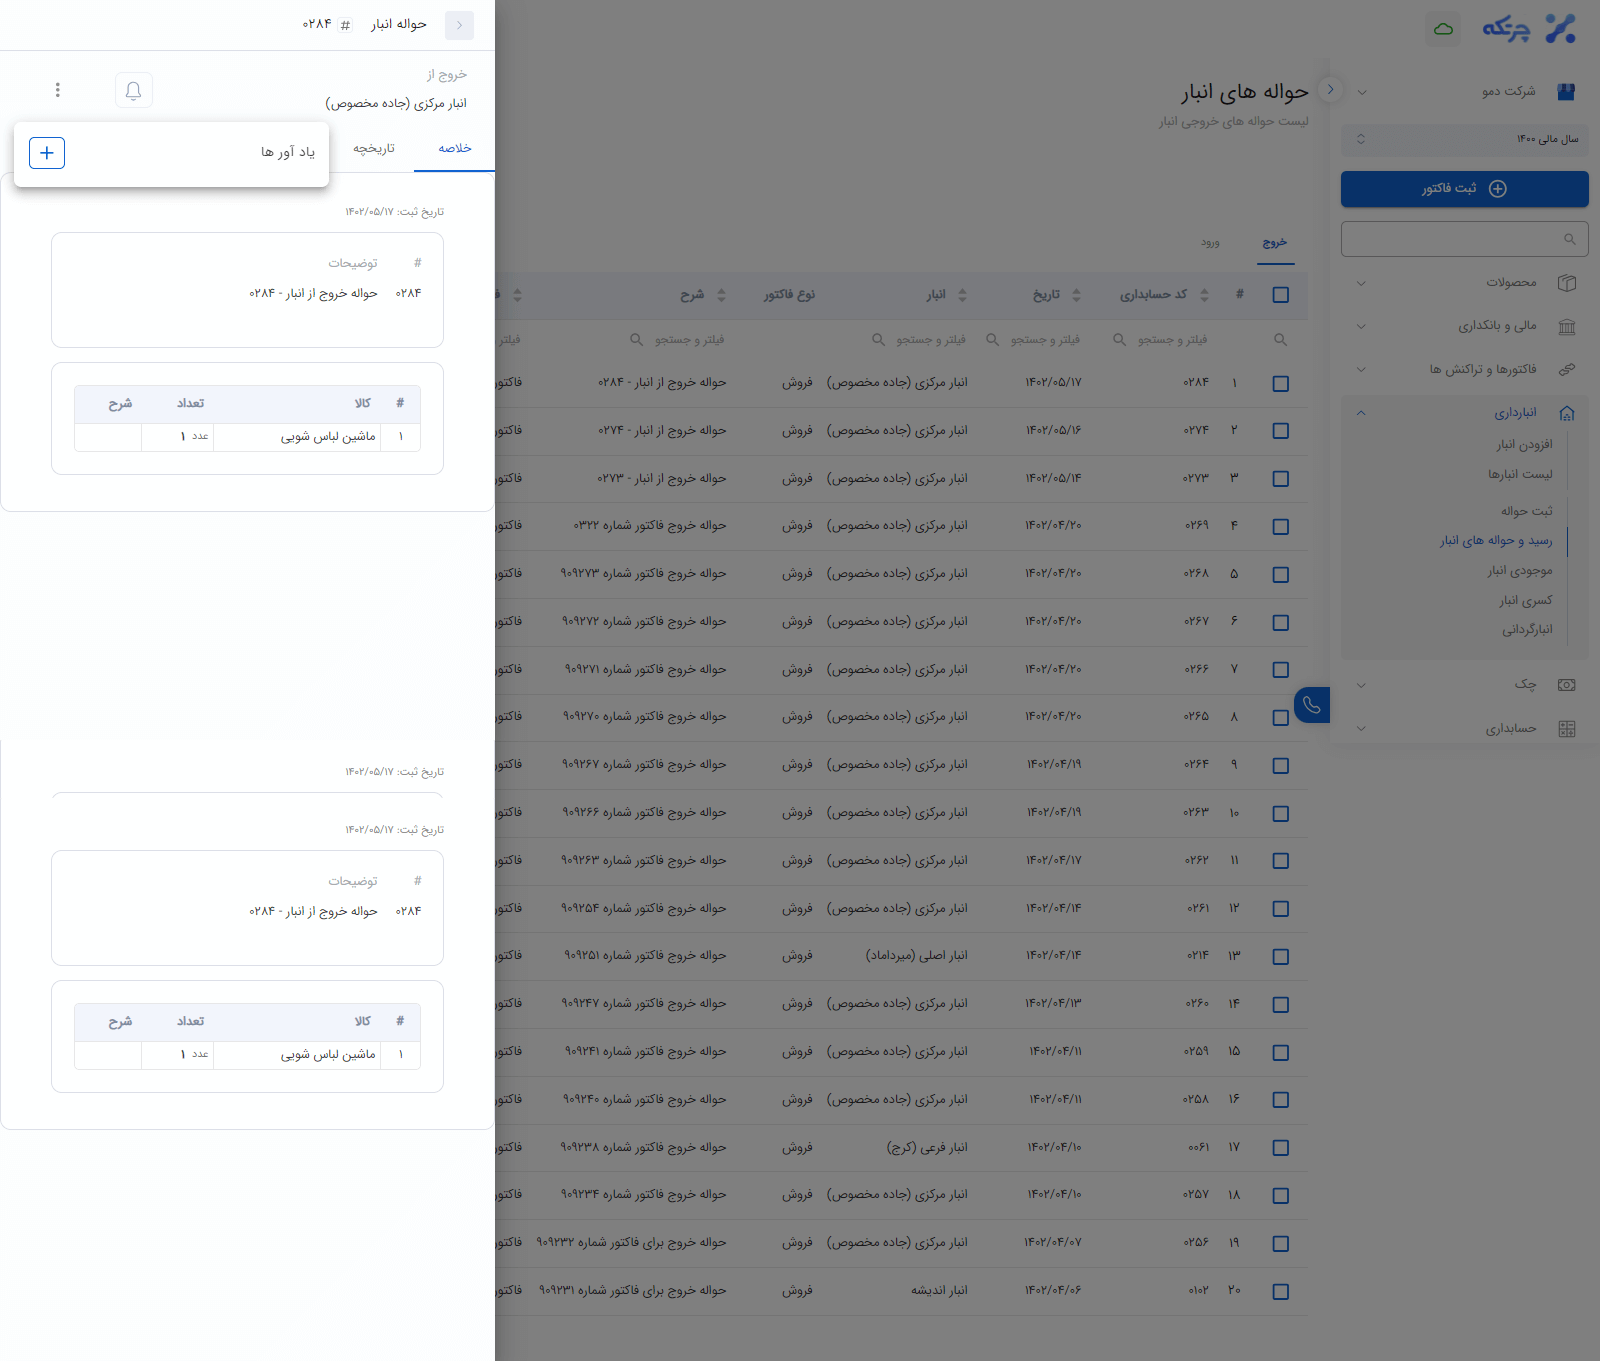Screen dimensions: 1600x1361
Task: Click the چرتکه logo icon
Action: pyautogui.click(x=1559, y=29)
